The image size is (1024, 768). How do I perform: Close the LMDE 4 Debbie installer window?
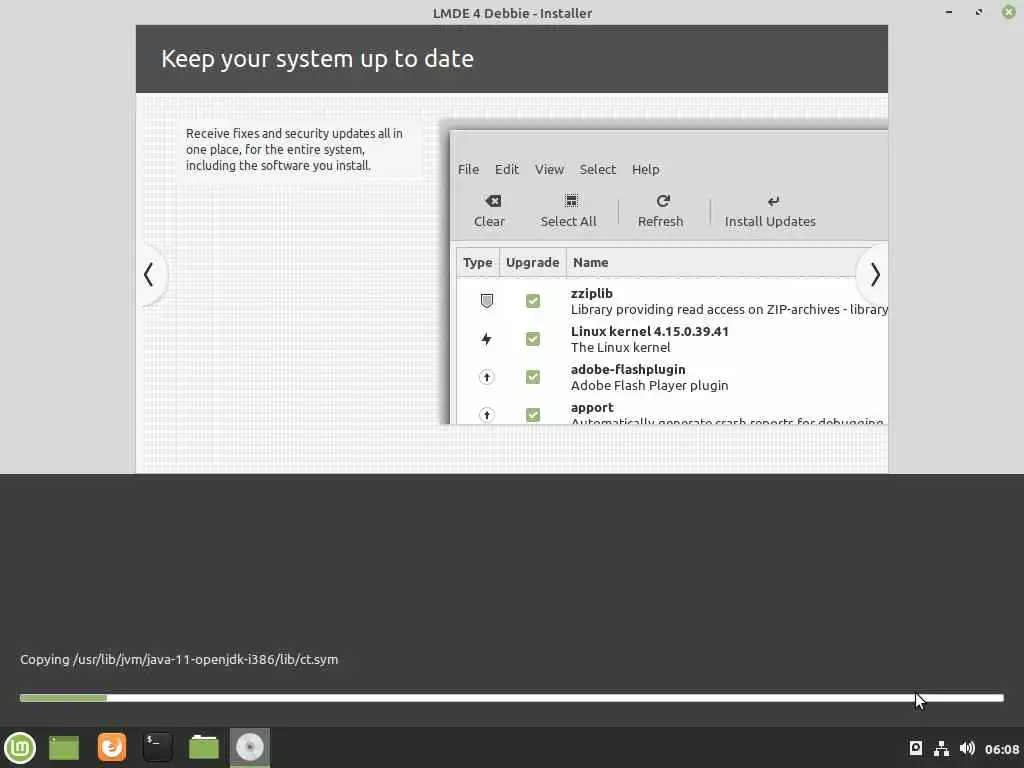coord(1009,12)
